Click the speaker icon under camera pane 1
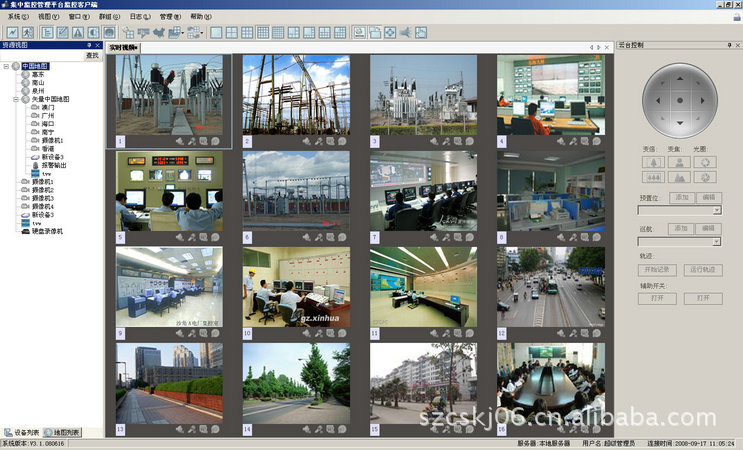 pyautogui.click(x=180, y=142)
